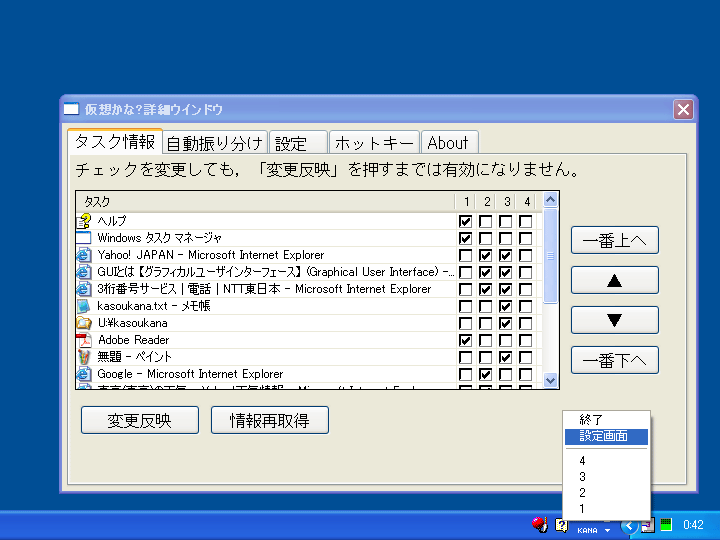Open the ホットキー tab
The width and height of the screenshot is (720, 540).
pyautogui.click(x=374, y=143)
